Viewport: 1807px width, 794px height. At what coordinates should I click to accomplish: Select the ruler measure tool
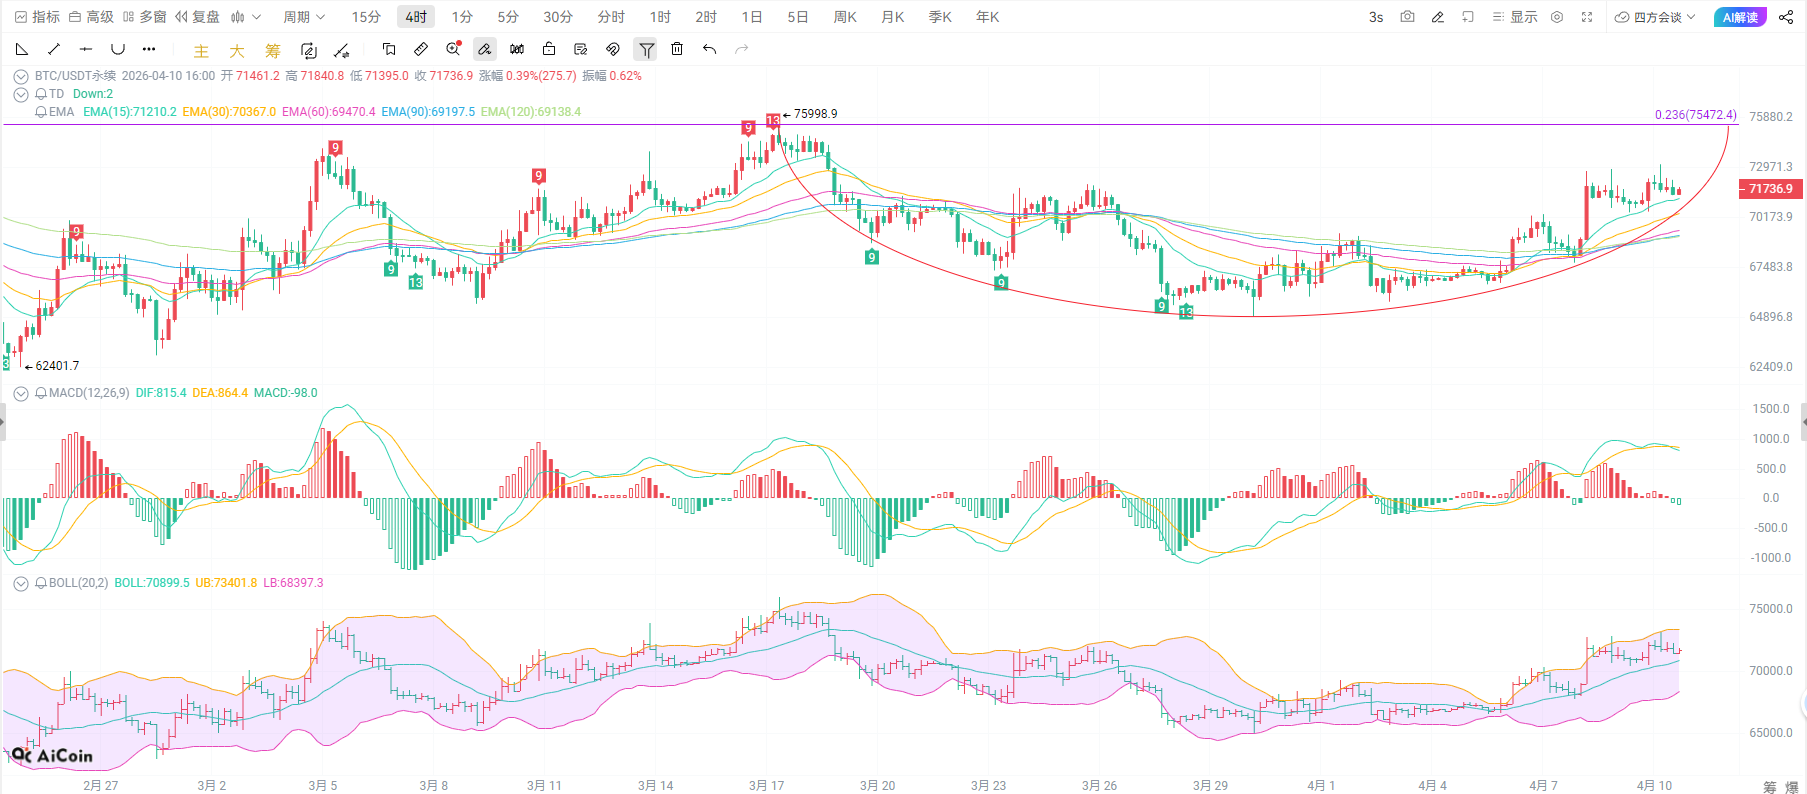click(421, 49)
